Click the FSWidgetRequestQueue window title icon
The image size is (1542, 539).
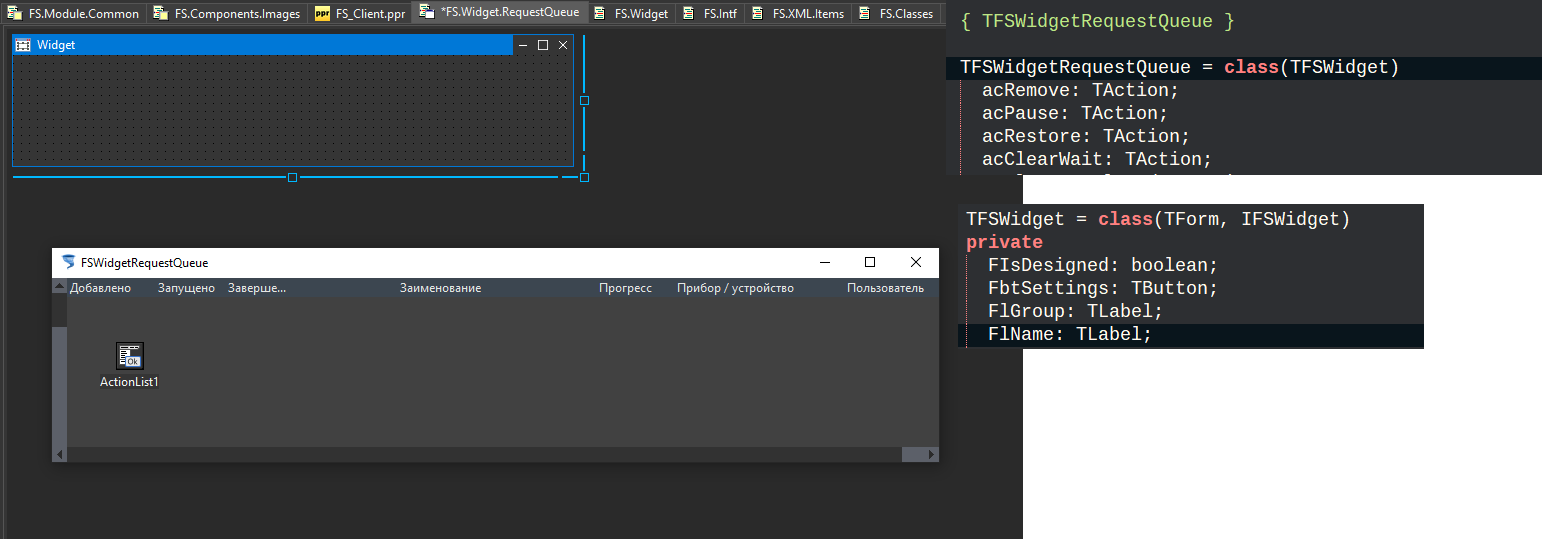(68, 262)
